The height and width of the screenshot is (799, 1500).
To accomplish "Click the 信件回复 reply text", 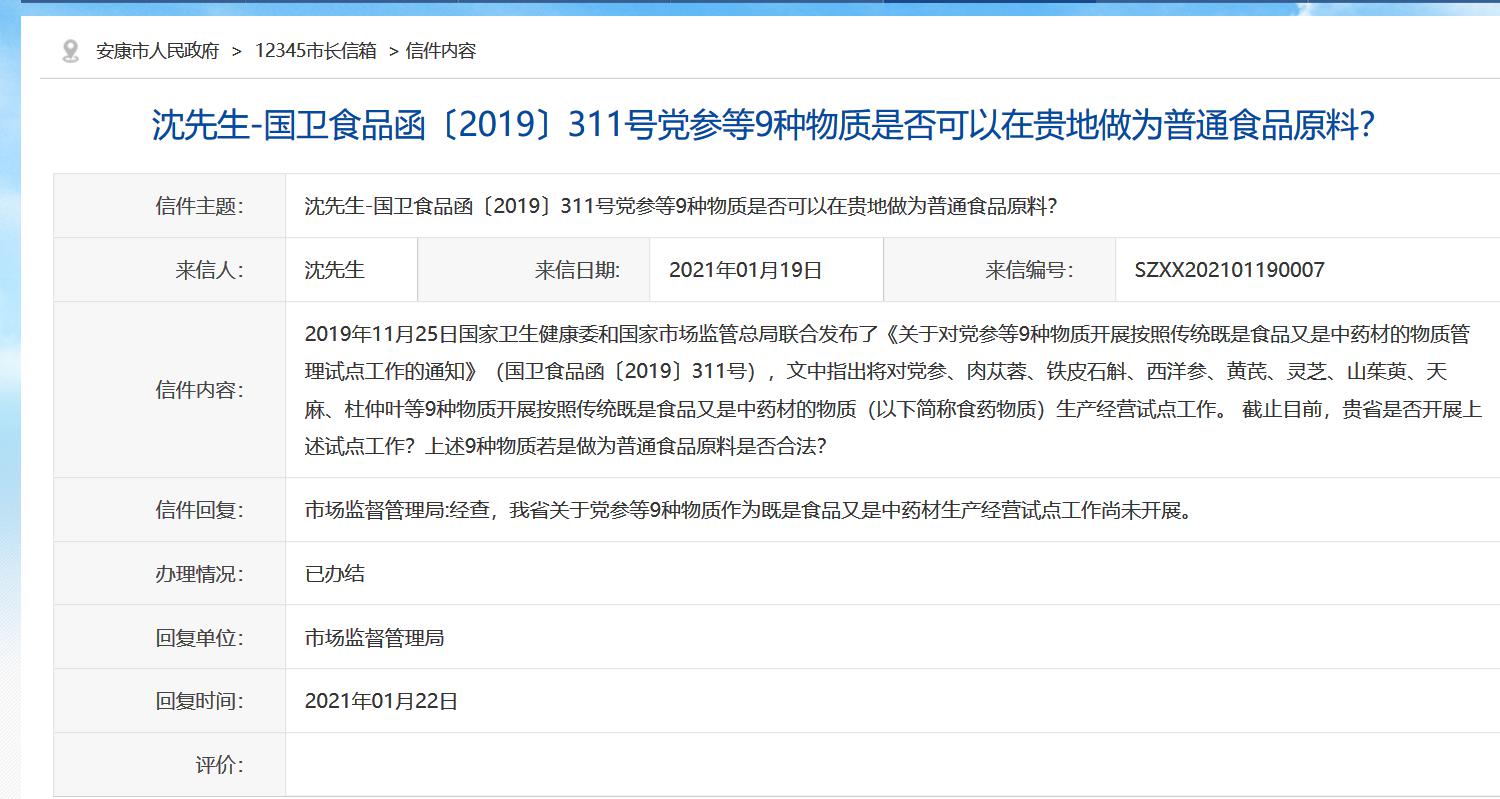I will 748,510.
